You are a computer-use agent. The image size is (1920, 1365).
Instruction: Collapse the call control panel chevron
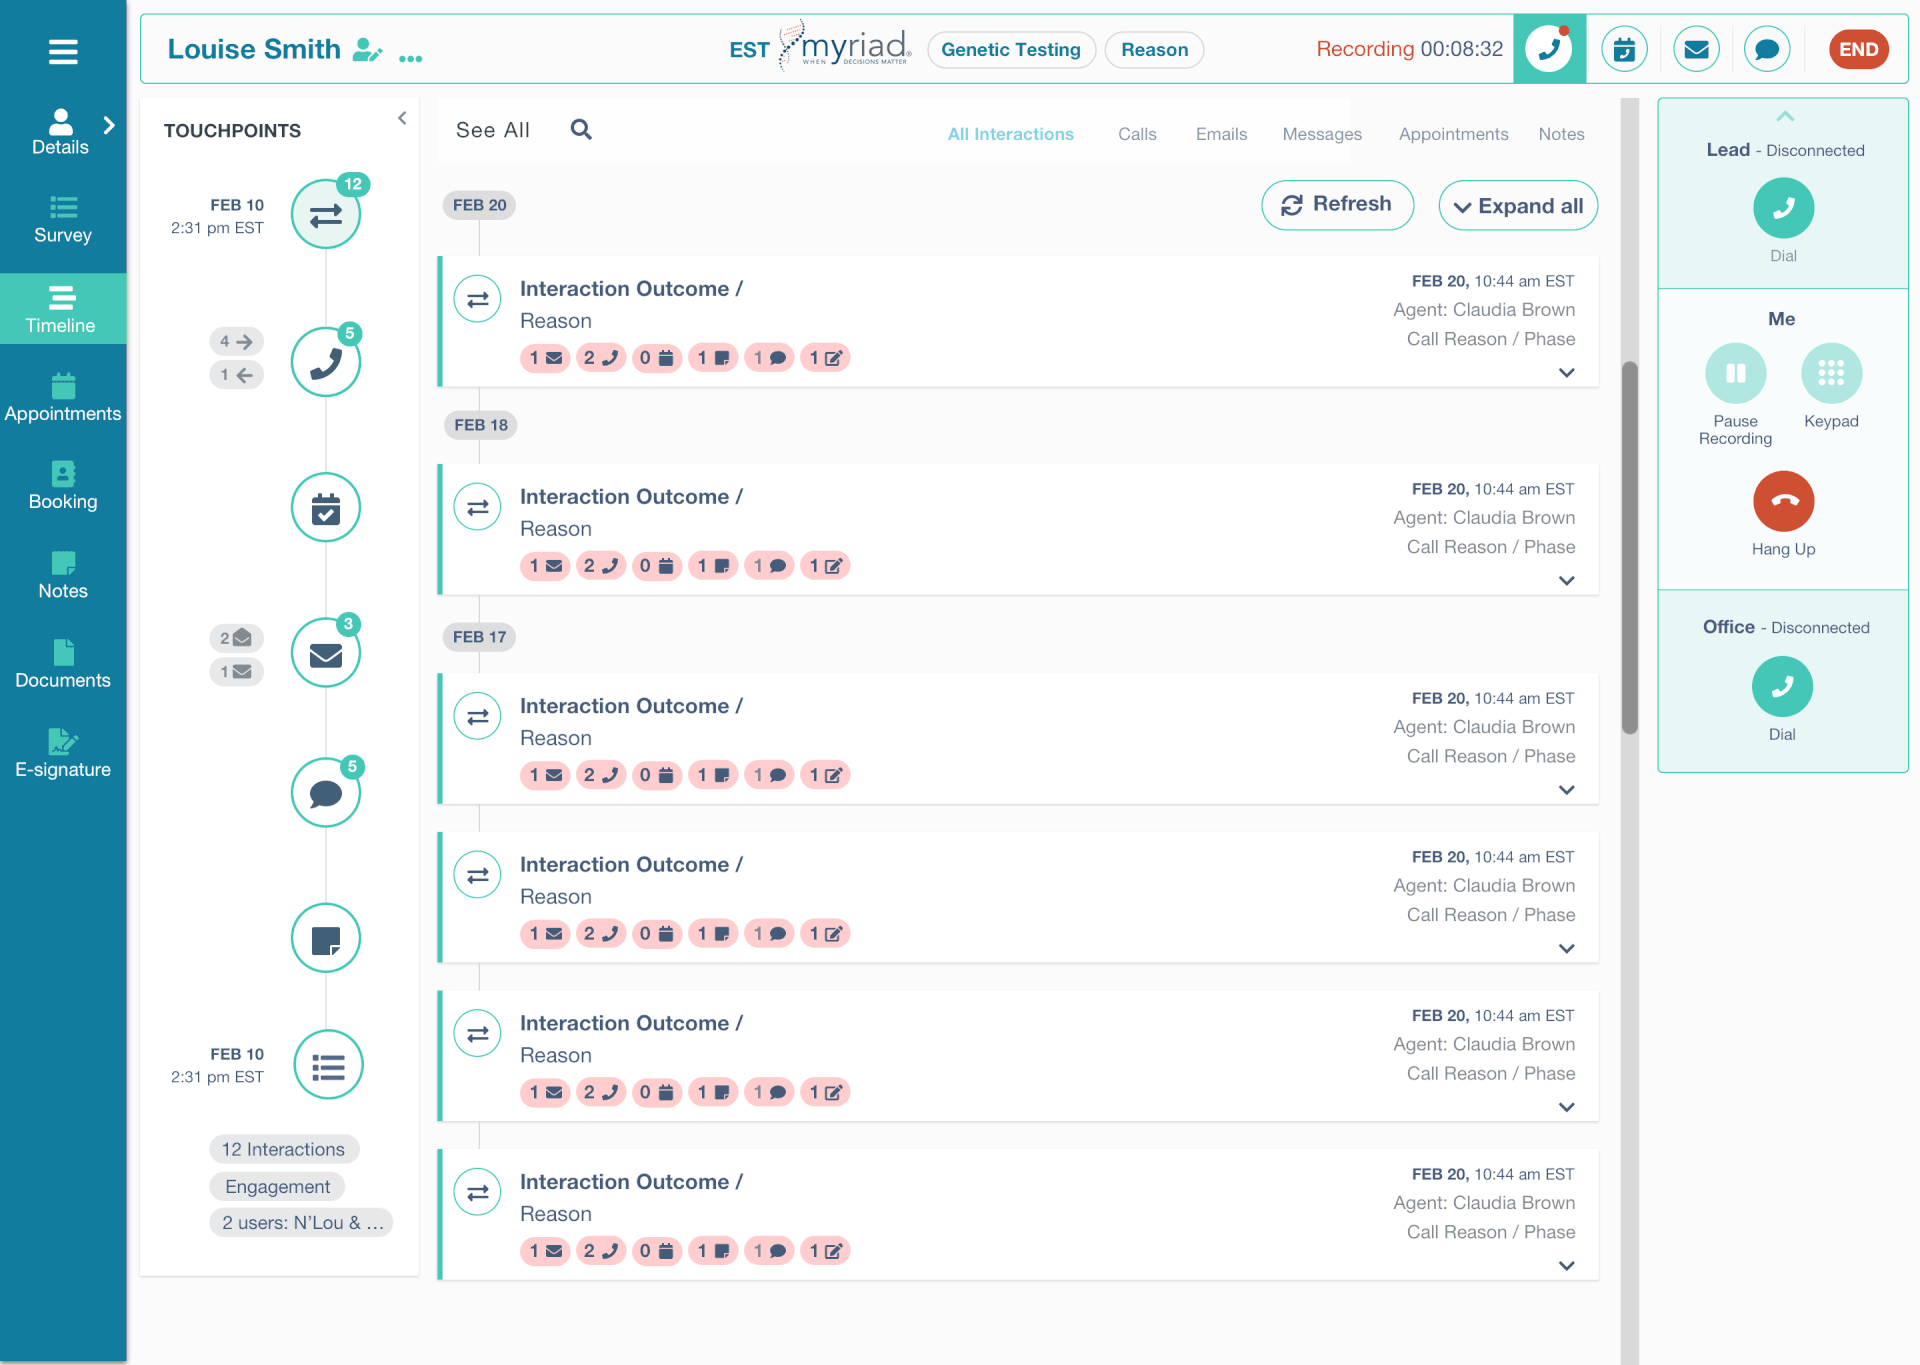(1784, 117)
